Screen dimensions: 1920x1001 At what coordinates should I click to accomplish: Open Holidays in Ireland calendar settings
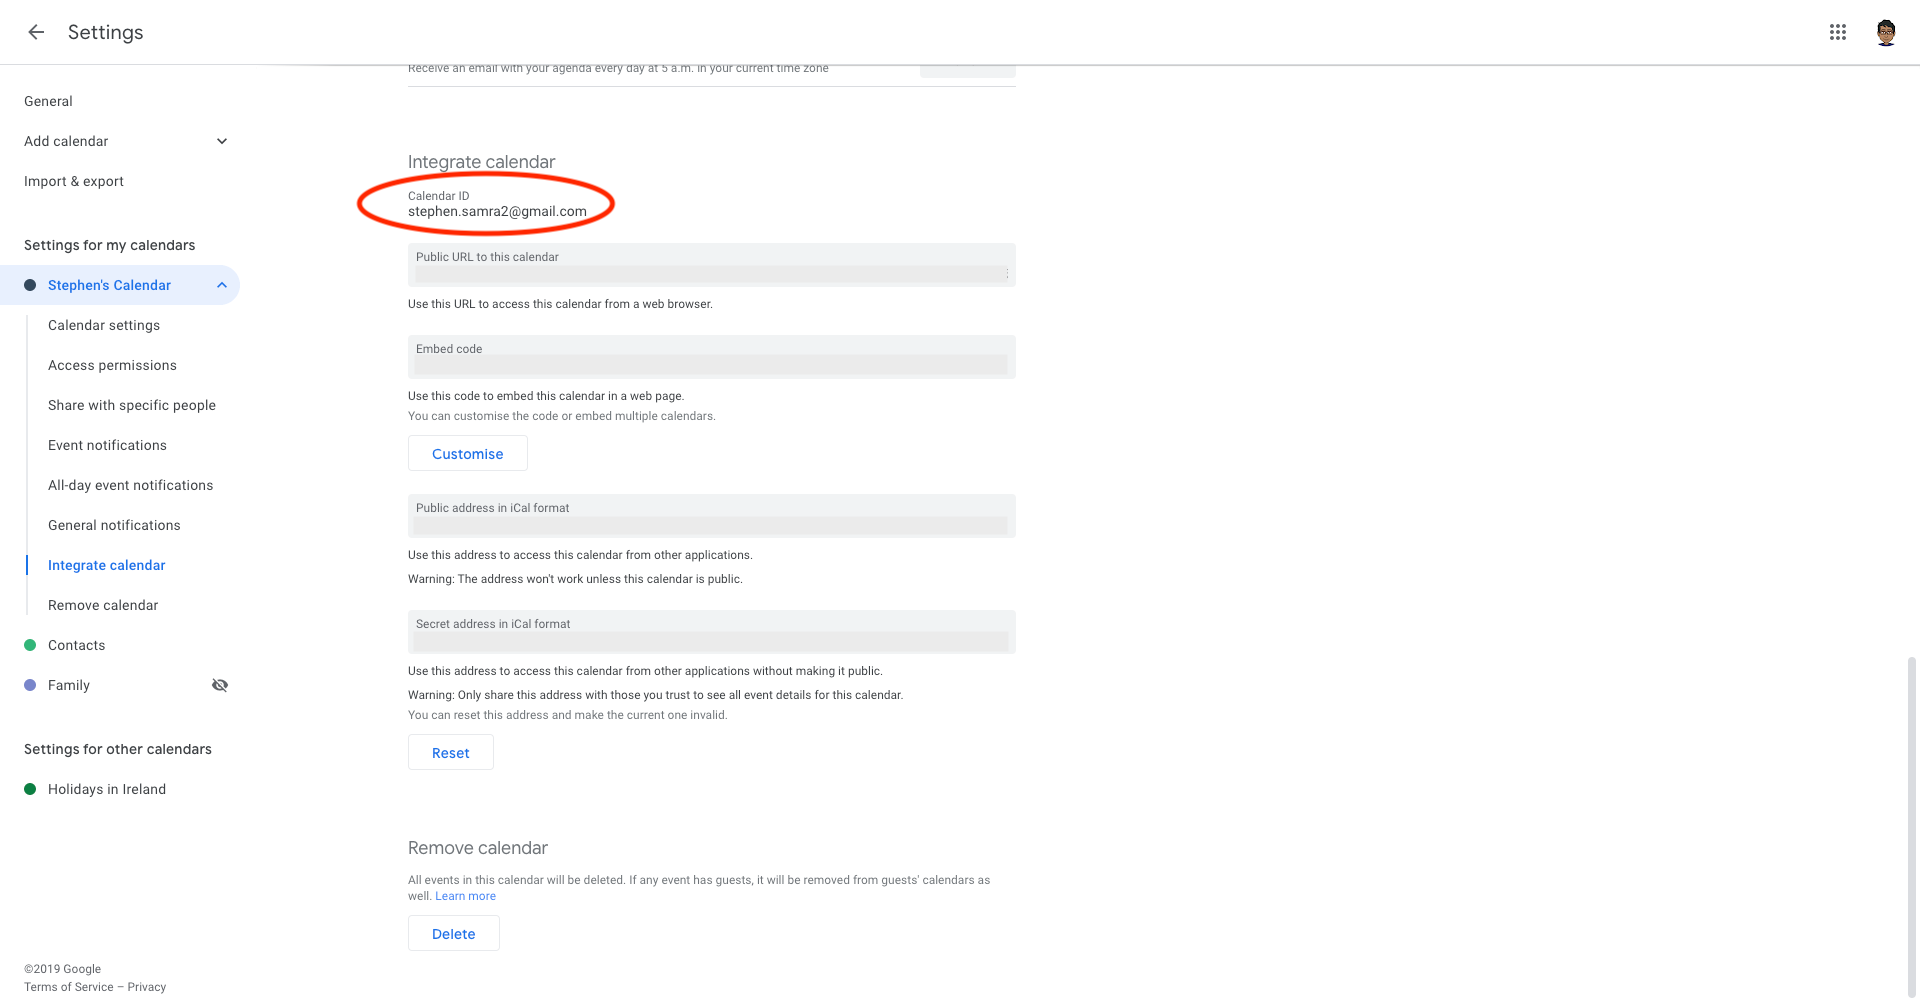tap(107, 789)
